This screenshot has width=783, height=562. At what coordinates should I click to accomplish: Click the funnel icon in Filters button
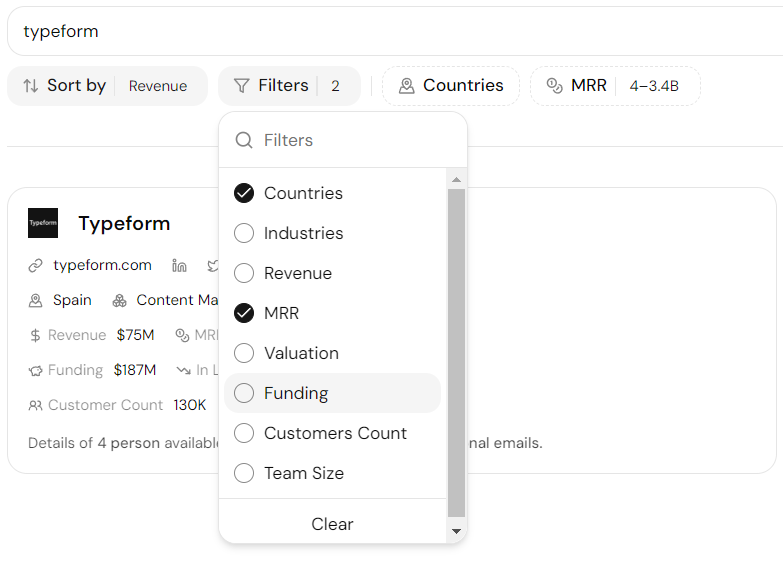point(242,86)
